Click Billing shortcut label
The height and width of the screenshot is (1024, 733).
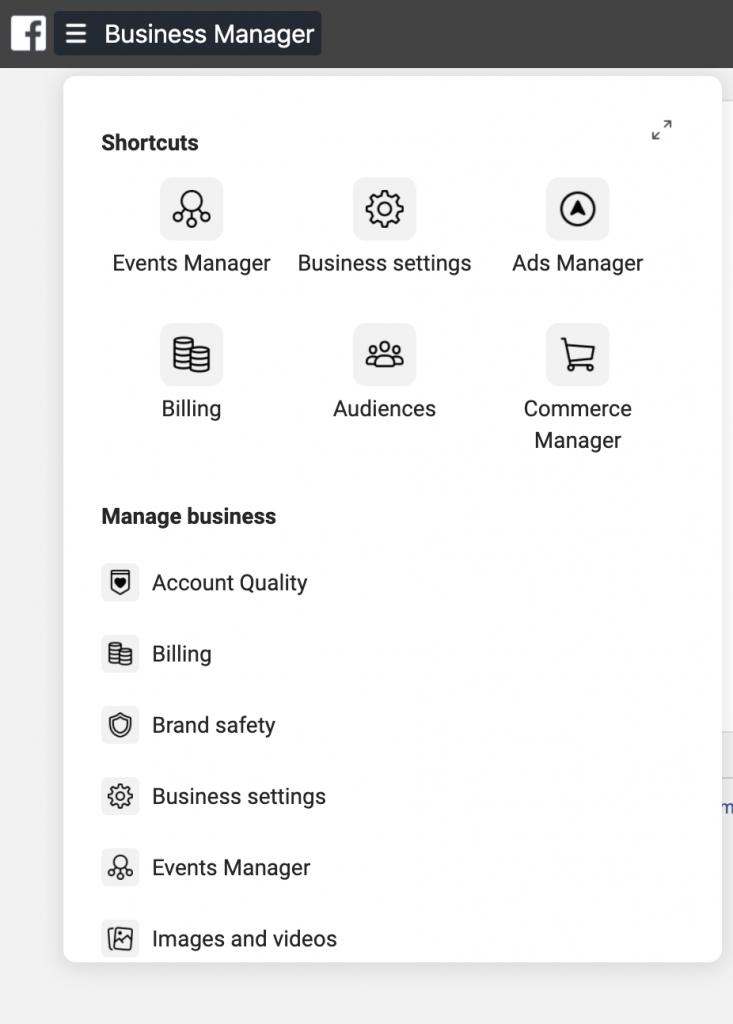[x=191, y=409]
